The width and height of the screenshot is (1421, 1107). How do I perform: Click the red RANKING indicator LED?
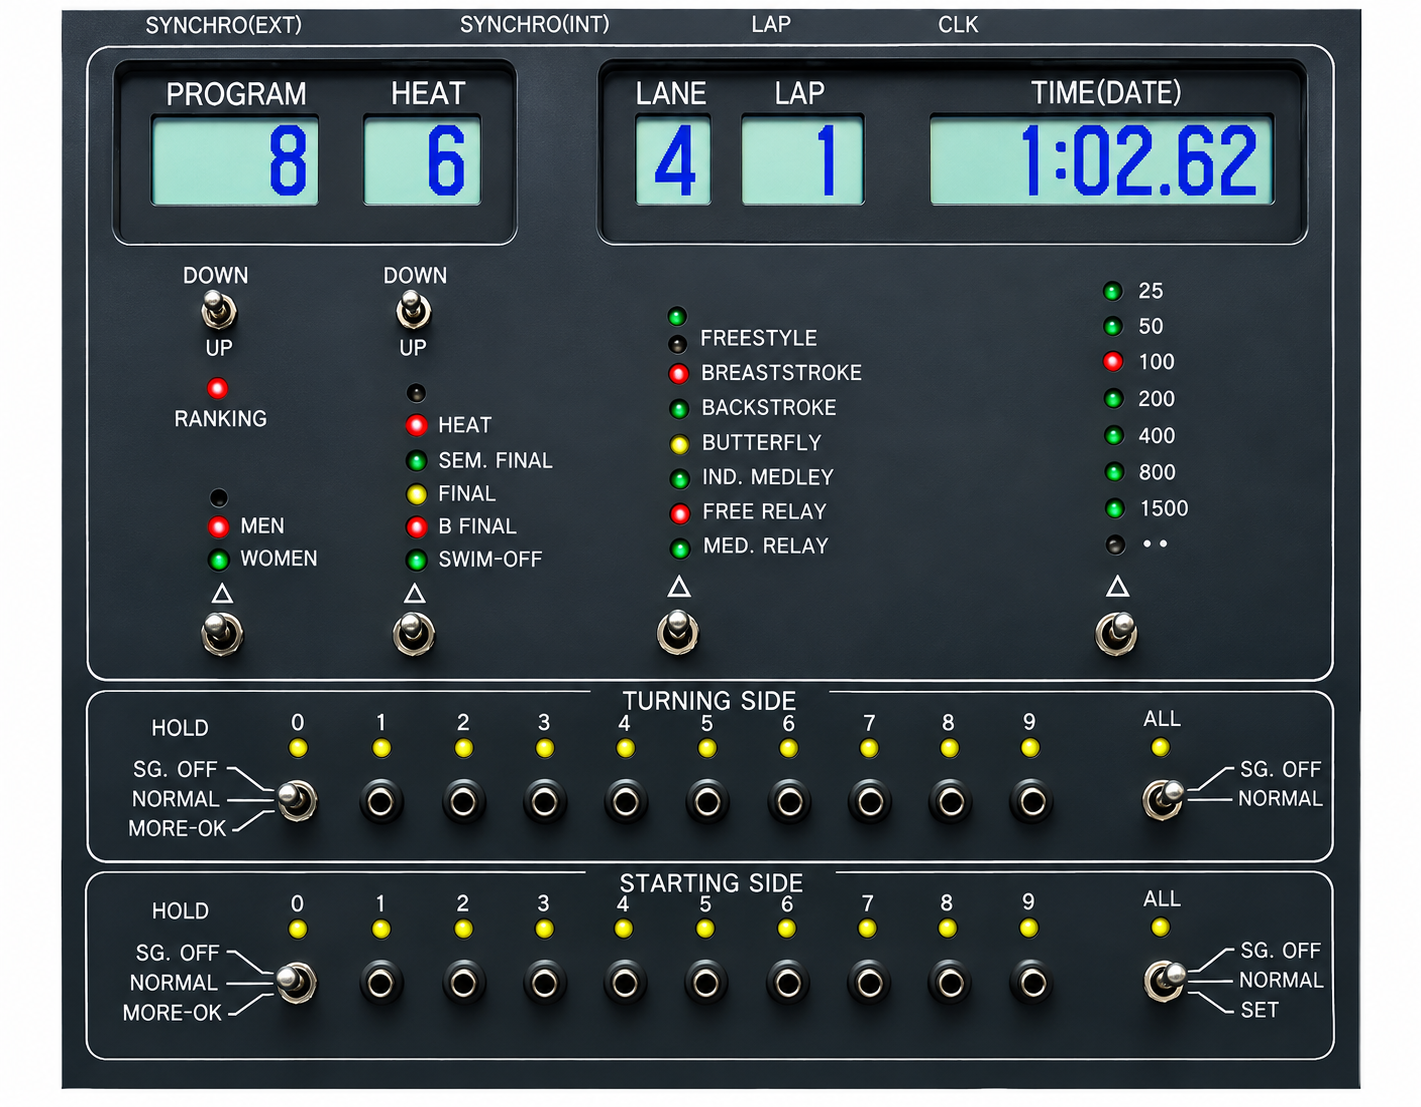[x=217, y=388]
